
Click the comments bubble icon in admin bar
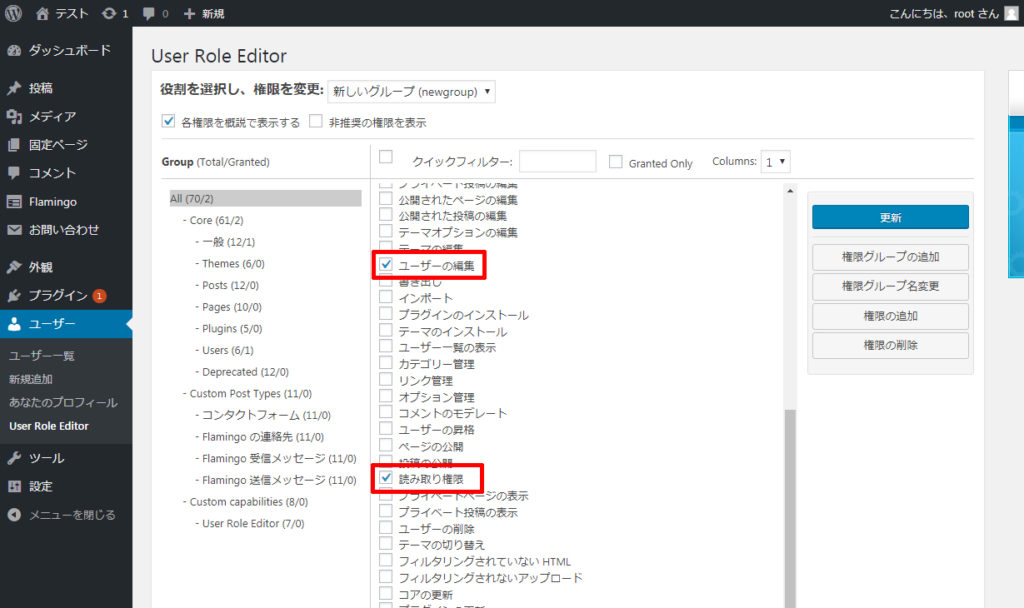click(149, 14)
